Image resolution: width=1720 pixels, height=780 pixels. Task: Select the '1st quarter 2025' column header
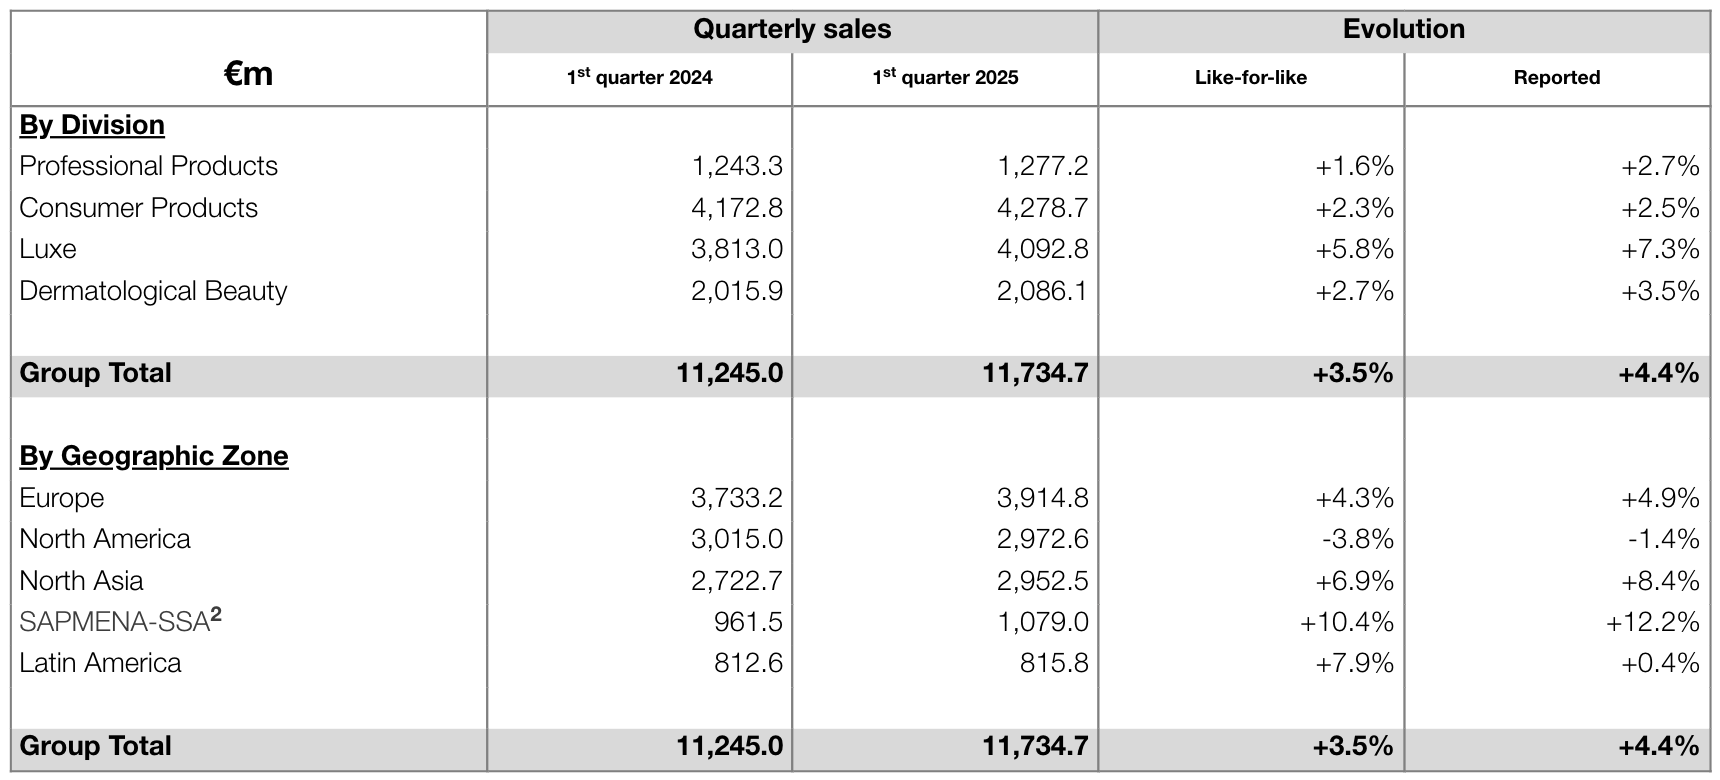pyautogui.click(x=945, y=77)
